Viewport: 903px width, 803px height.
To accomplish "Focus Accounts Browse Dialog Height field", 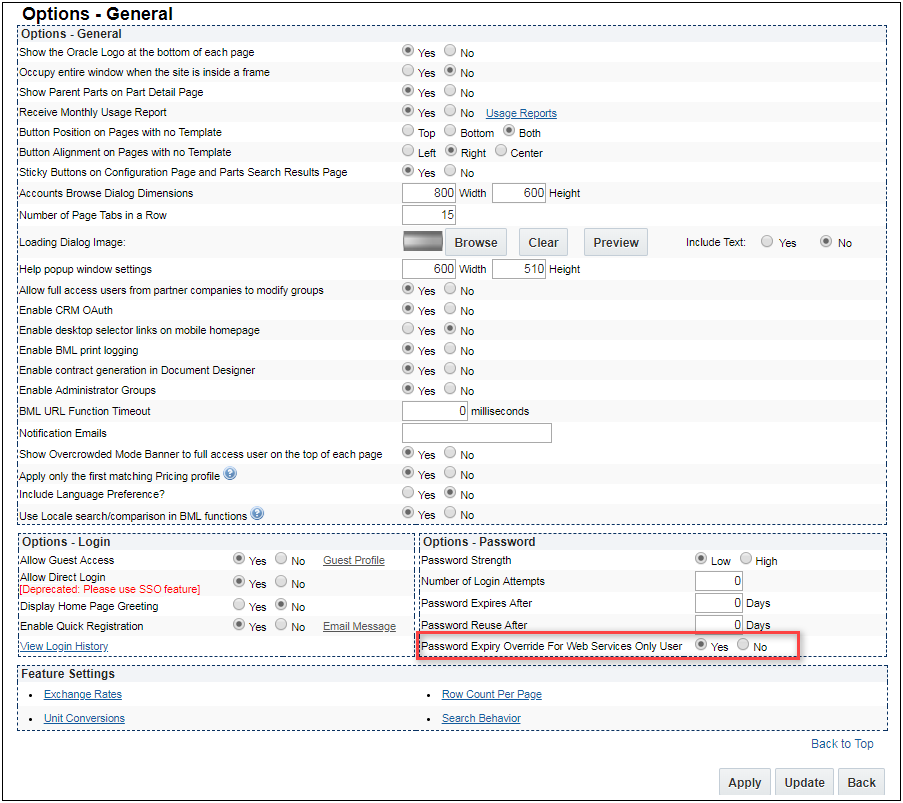I will tap(519, 192).
